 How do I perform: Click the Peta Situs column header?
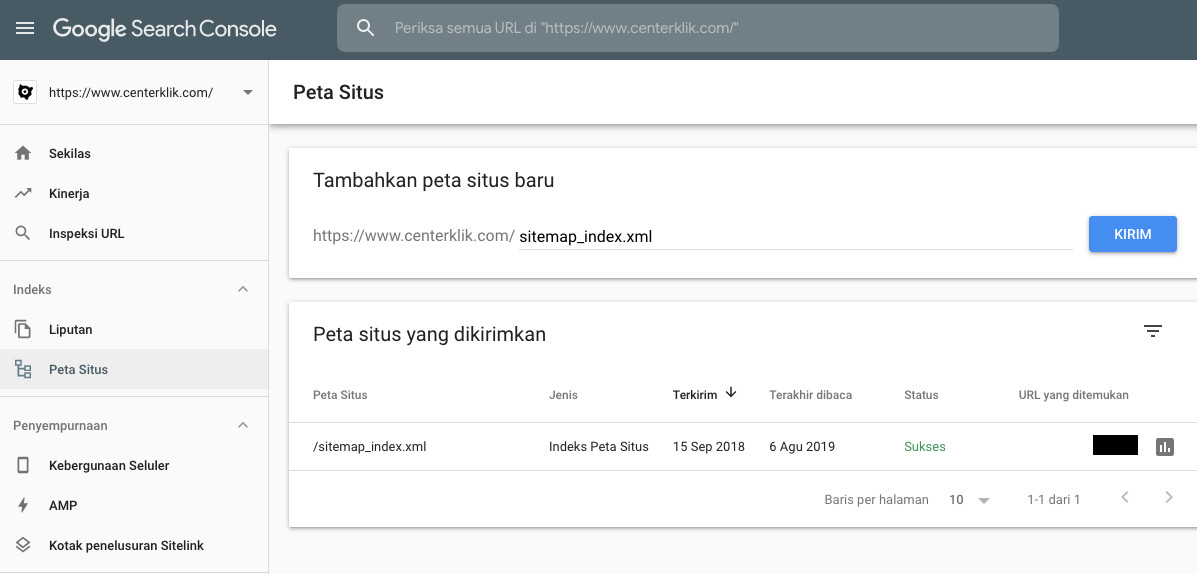coord(340,395)
